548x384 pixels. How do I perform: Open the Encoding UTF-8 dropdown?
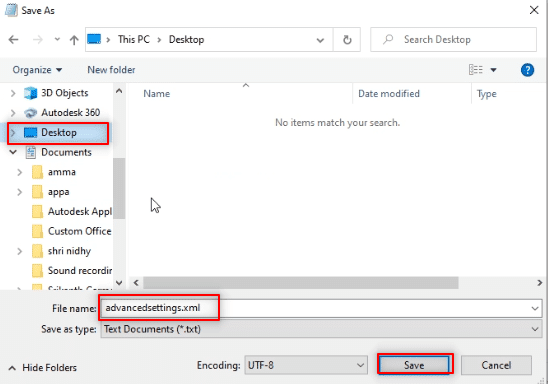[306, 365]
